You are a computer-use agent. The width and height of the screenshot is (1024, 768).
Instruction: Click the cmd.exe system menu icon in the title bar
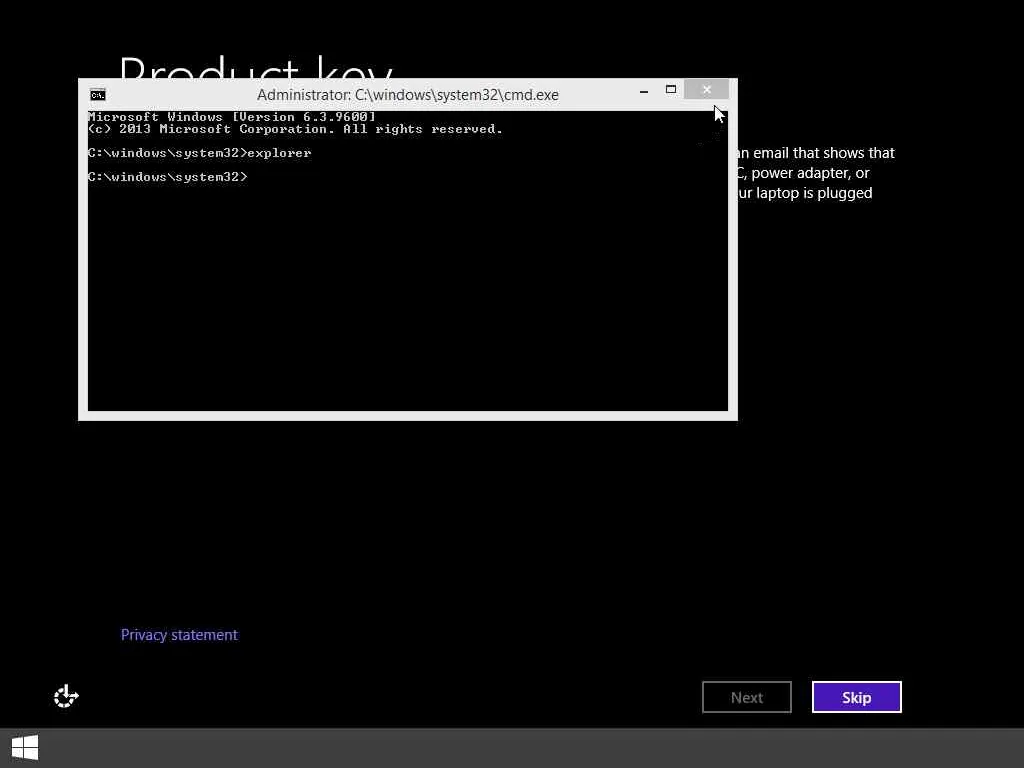[98, 95]
